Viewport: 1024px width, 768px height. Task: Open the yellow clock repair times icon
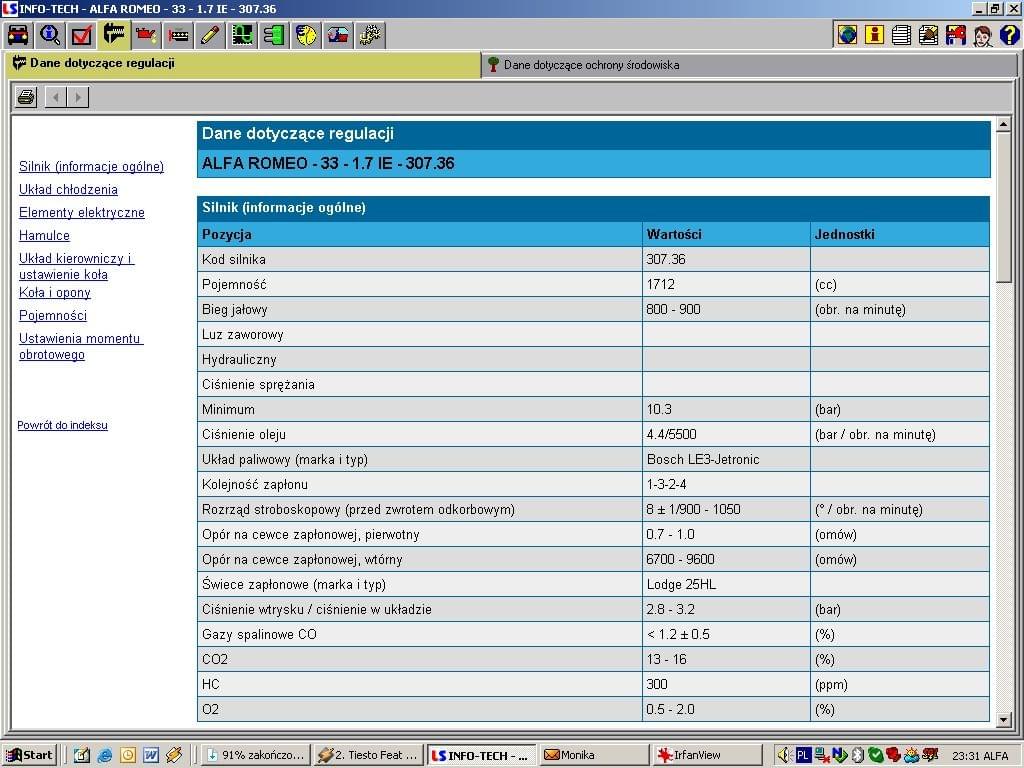tap(306, 35)
